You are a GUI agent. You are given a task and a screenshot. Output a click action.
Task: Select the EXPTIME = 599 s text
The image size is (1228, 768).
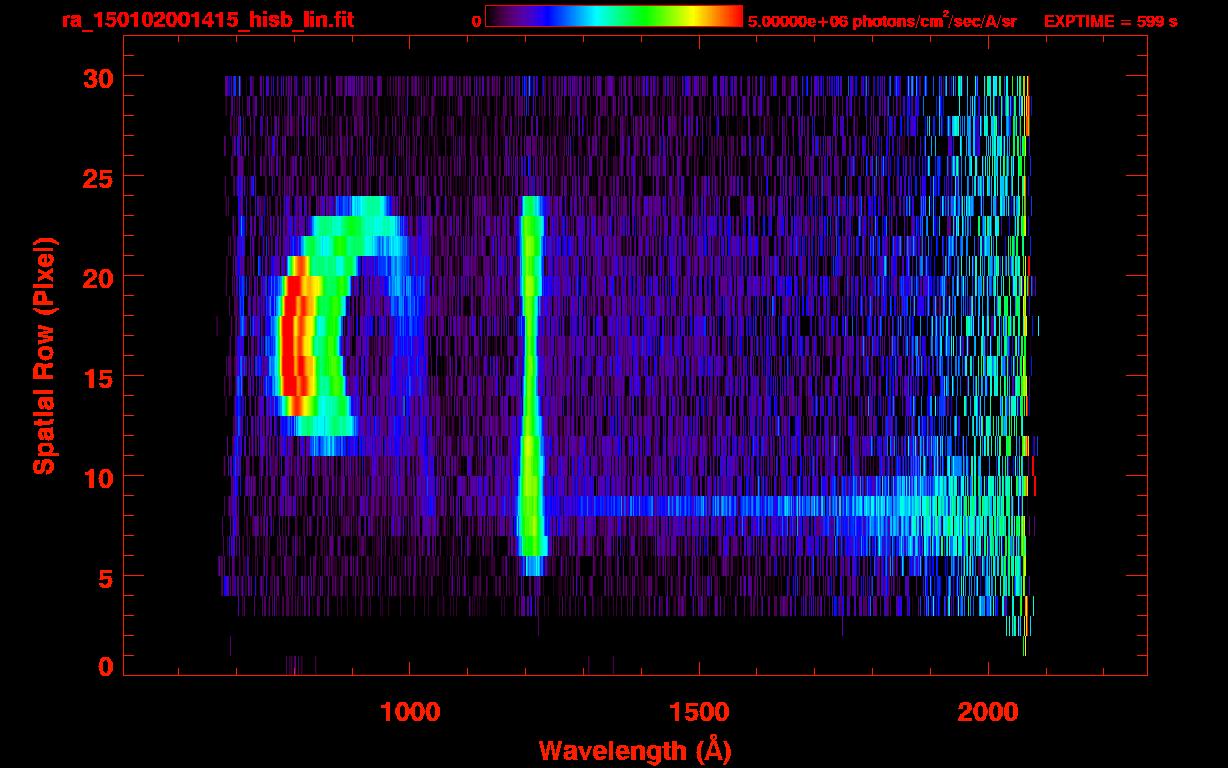click(x=1110, y=21)
